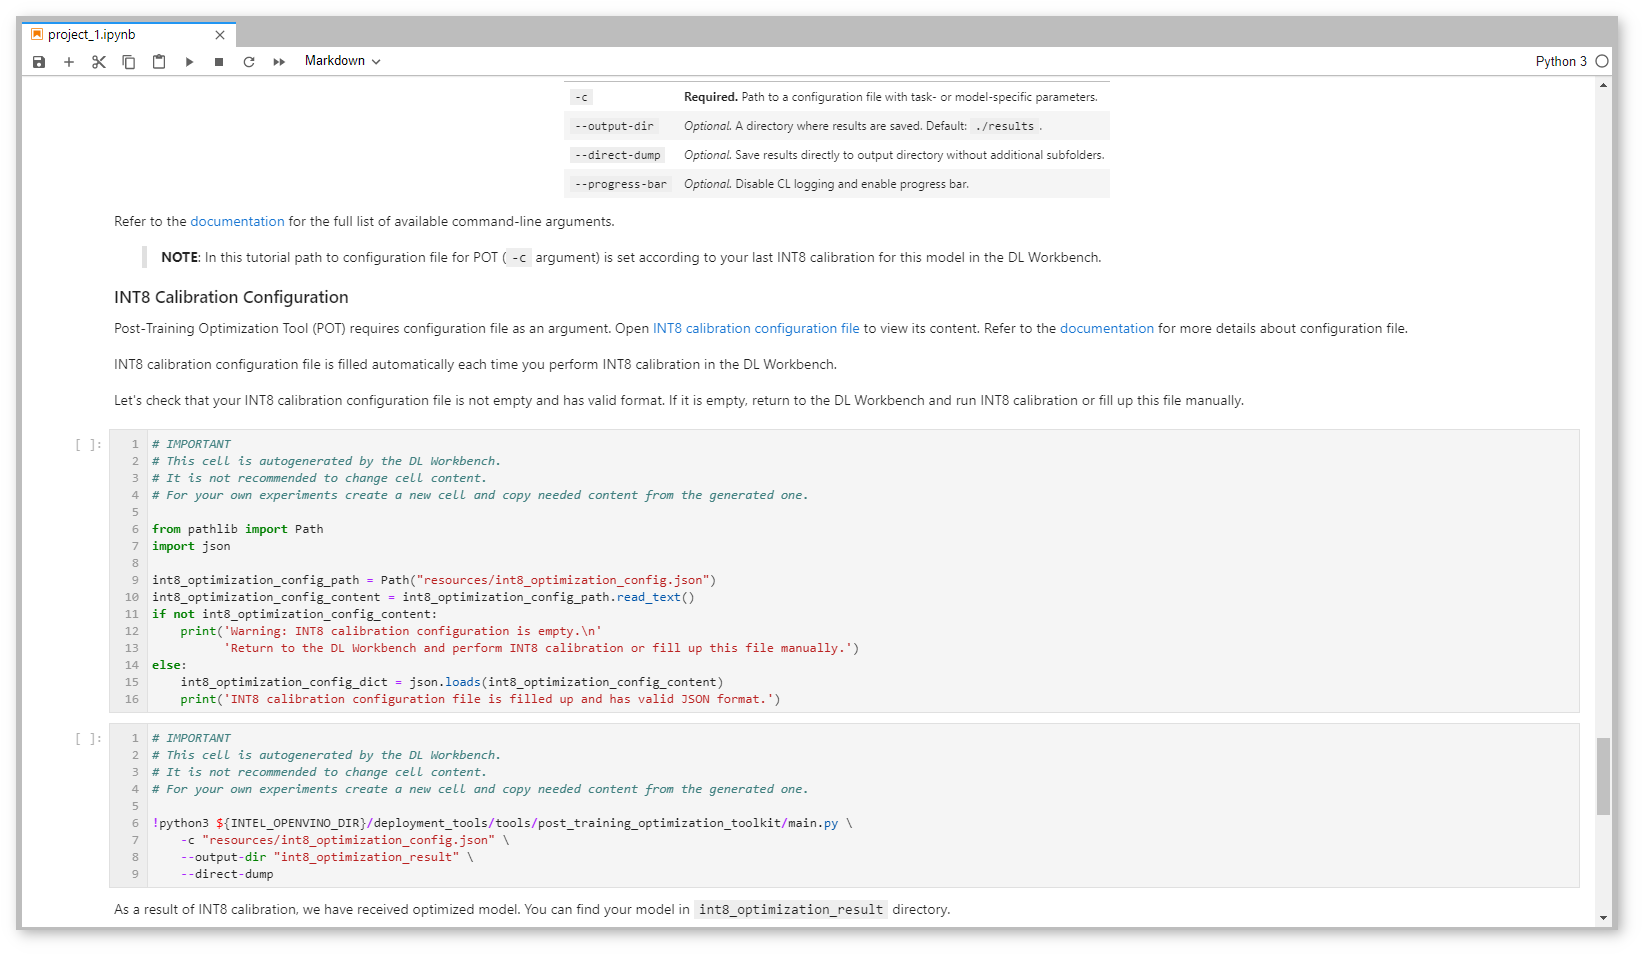Click the -c argument table row
The height and width of the screenshot is (954, 1642).
pyautogui.click(x=837, y=97)
